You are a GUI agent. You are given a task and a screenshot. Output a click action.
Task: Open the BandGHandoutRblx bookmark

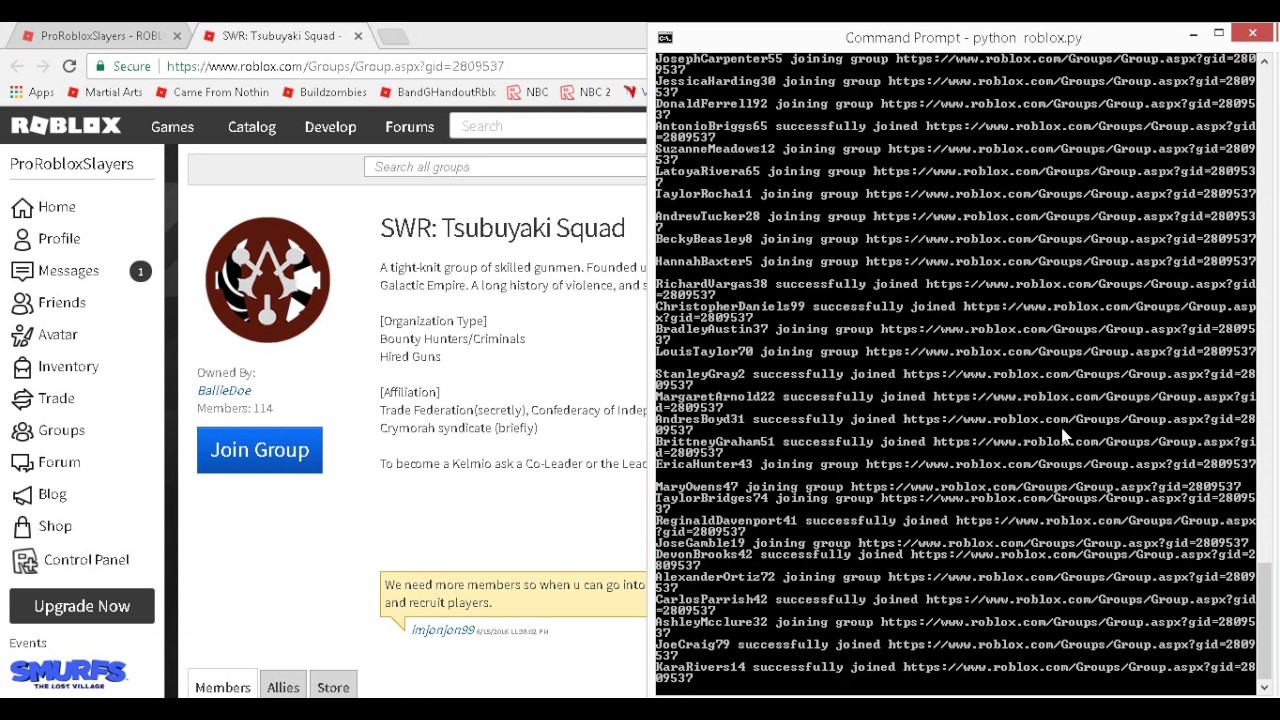pos(437,92)
